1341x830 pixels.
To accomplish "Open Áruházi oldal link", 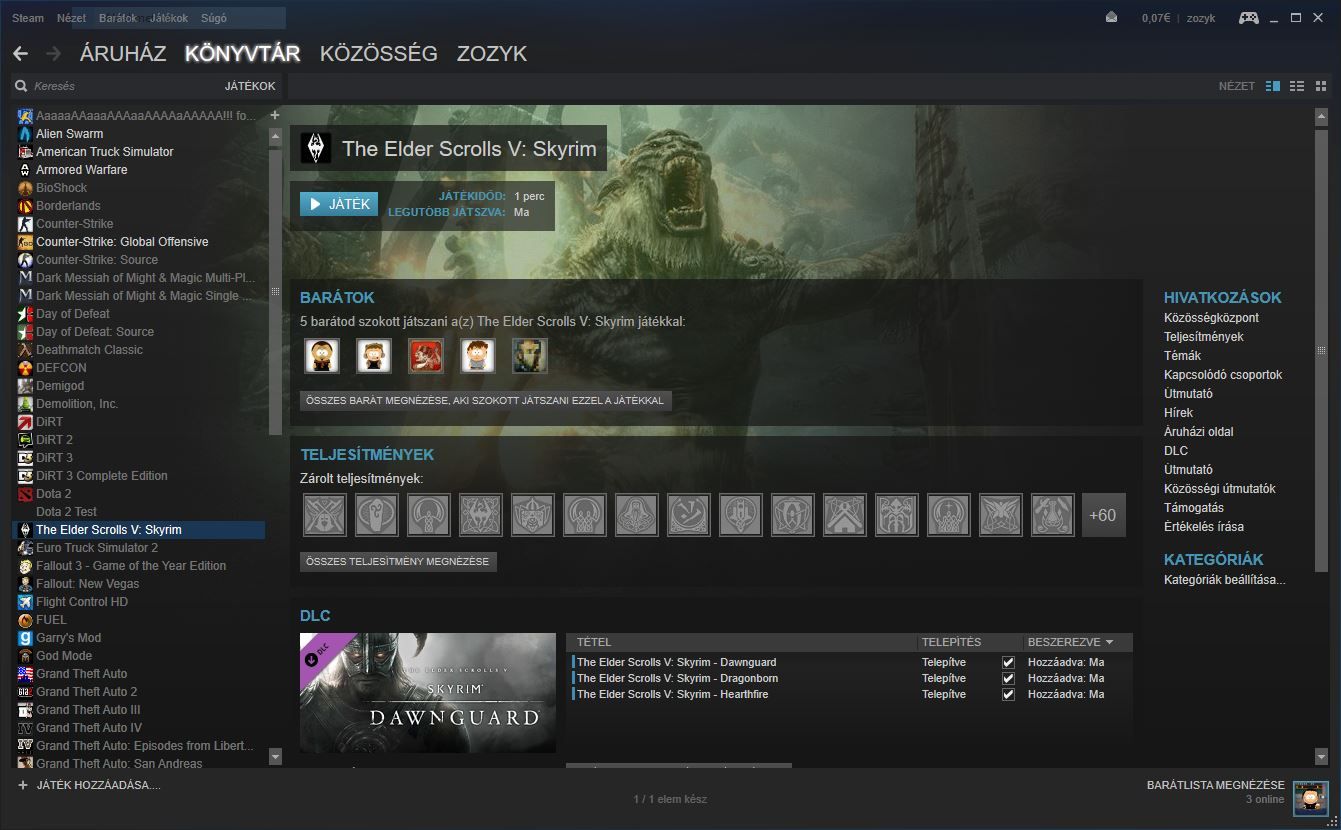I will tap(1199, 432).
